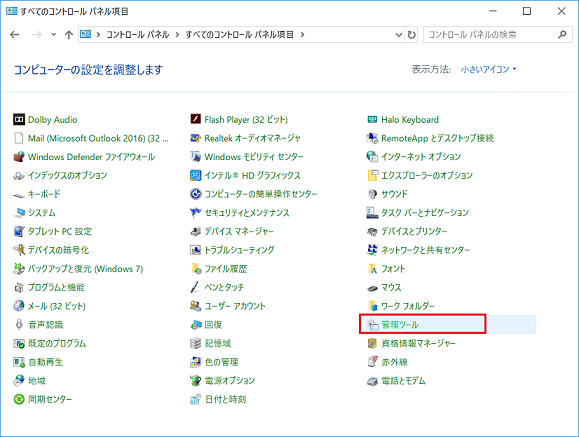Click the インテル HD グラフィックス icon

(195, 175)
